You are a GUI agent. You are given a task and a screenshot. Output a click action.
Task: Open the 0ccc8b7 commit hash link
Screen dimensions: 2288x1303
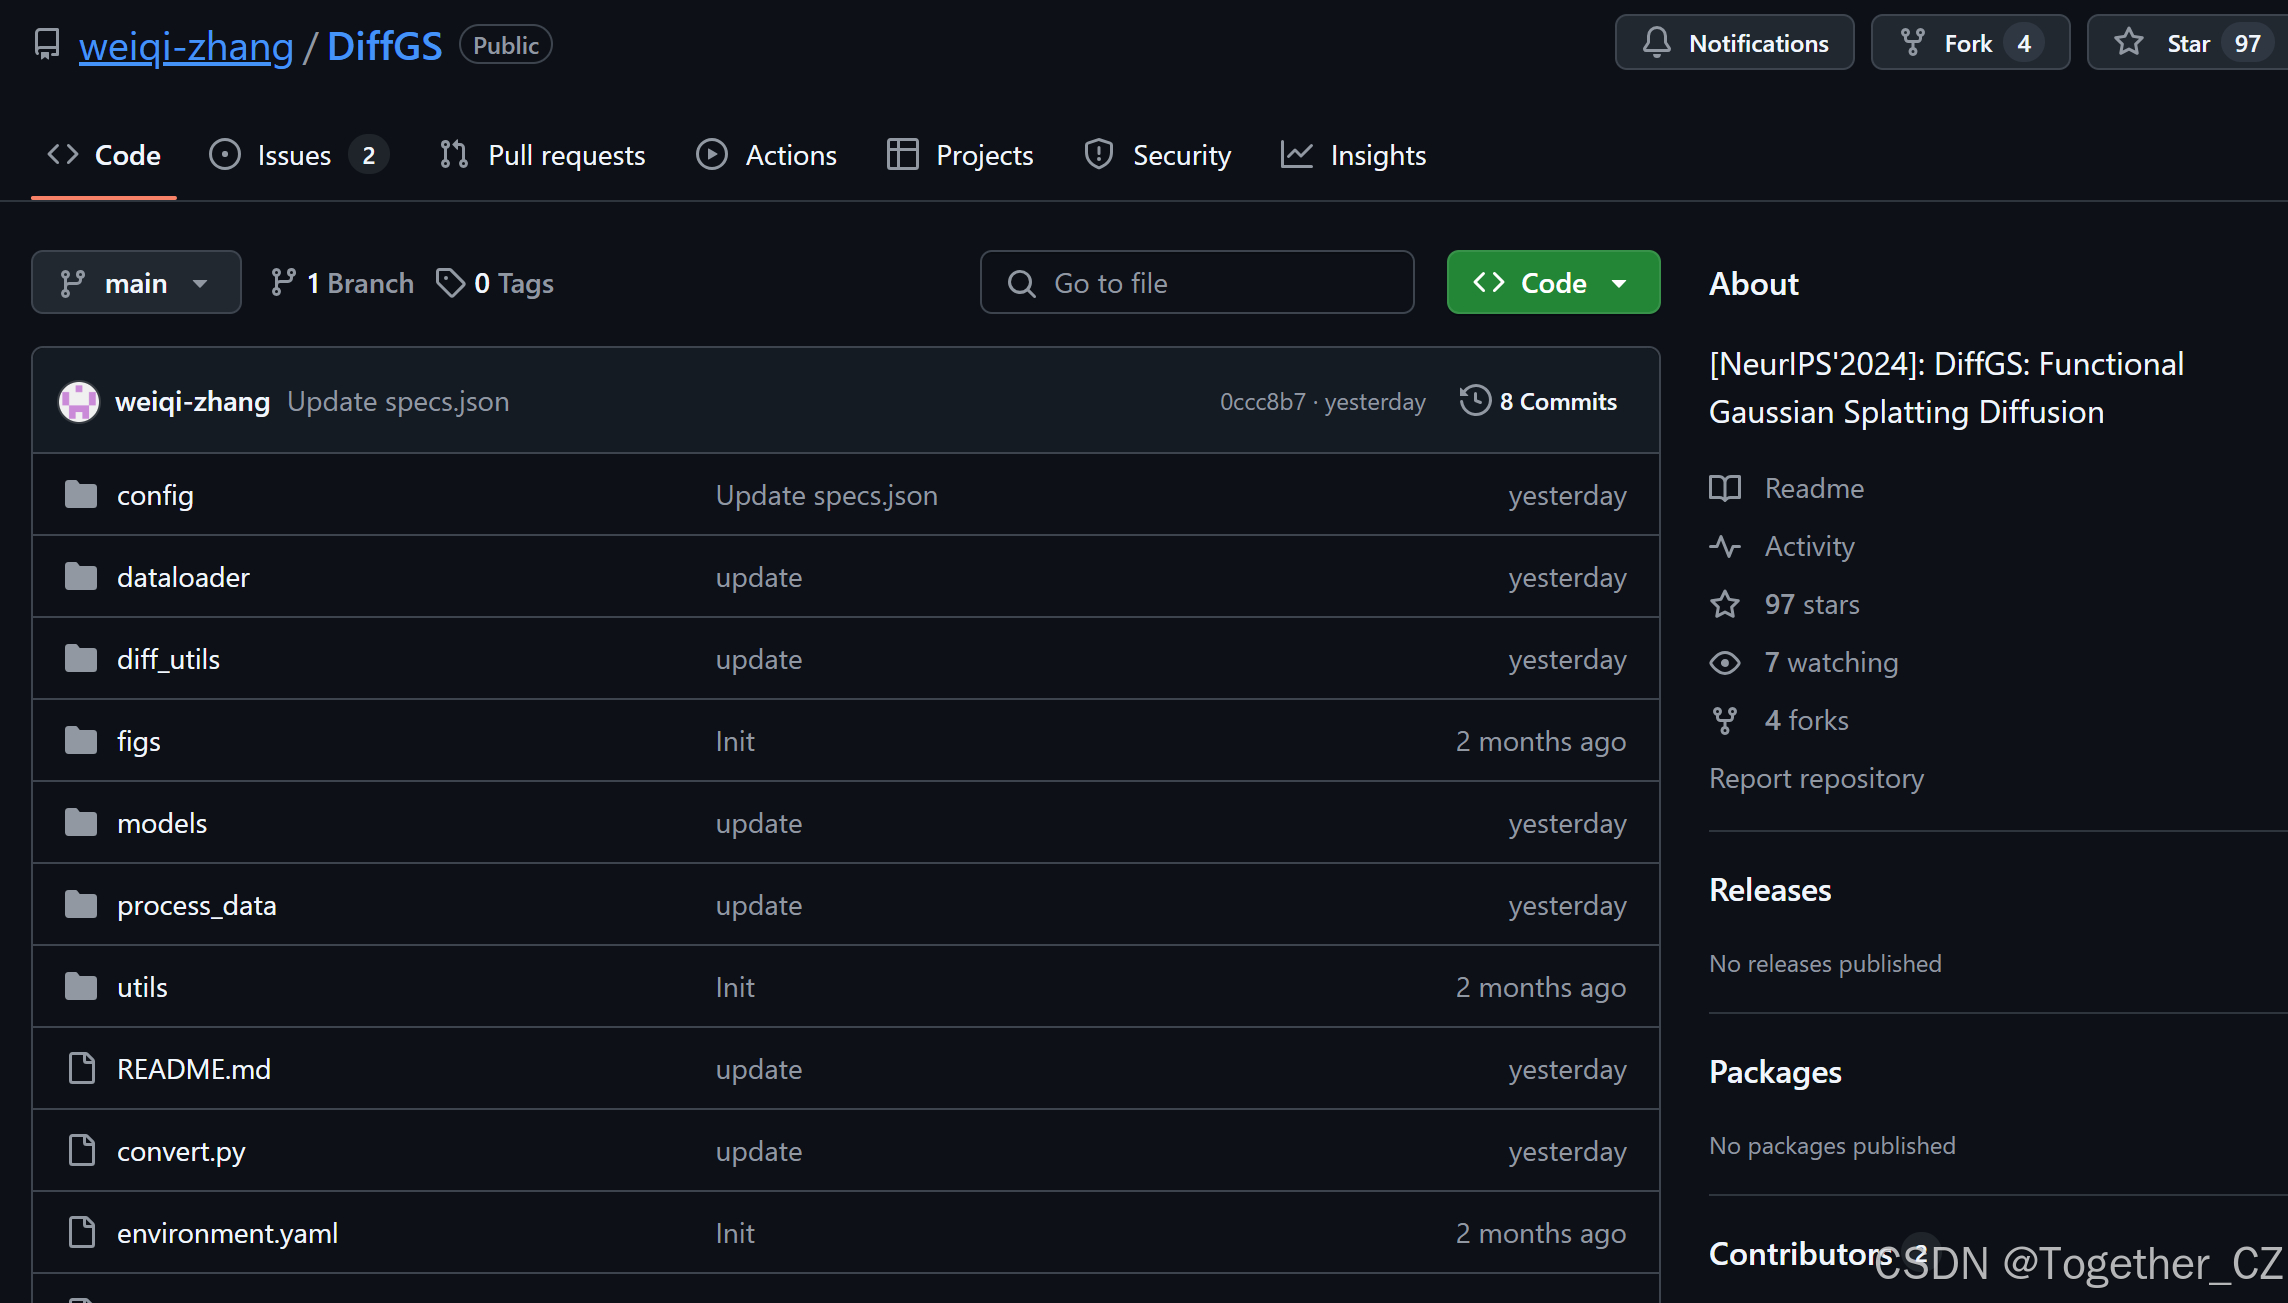(1262, 402)
